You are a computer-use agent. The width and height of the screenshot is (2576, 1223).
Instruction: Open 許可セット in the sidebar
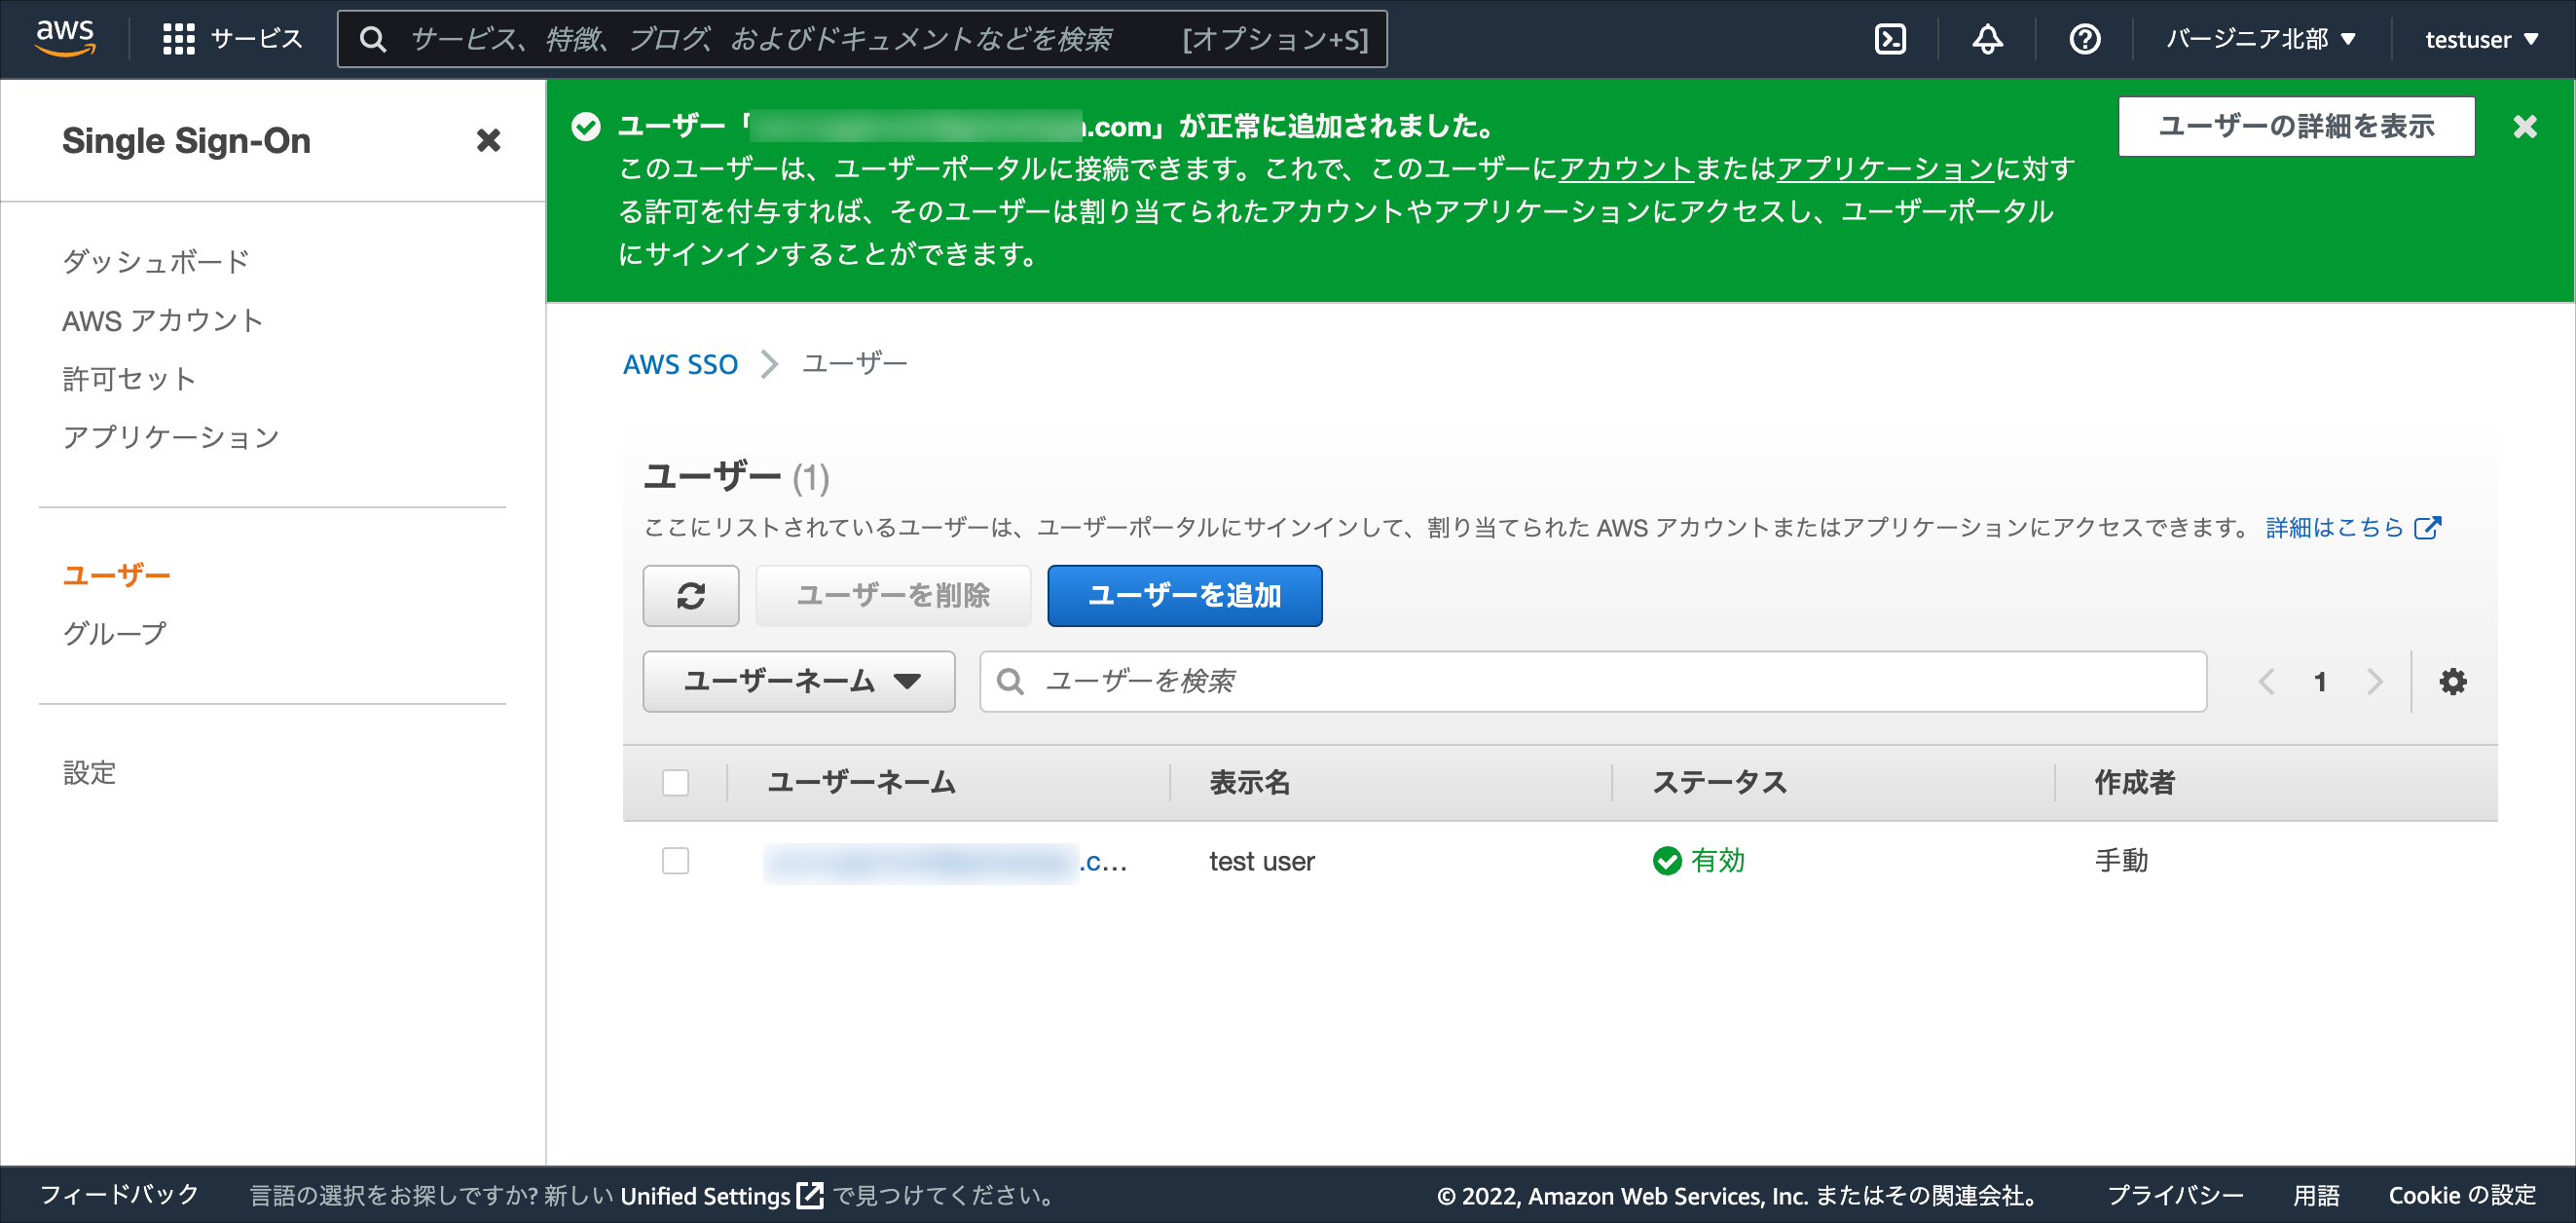[x=128, y=378]
